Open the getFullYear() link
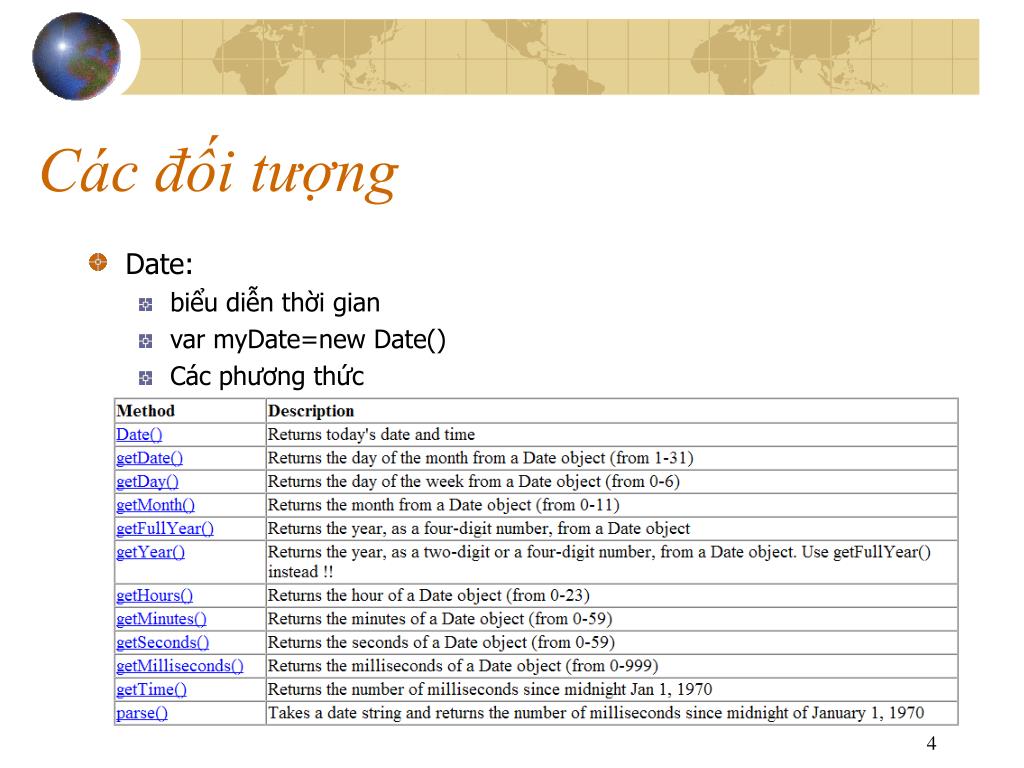Image resolution: width=1024 pixels, height=768 pixels. [x=165, y=529]
